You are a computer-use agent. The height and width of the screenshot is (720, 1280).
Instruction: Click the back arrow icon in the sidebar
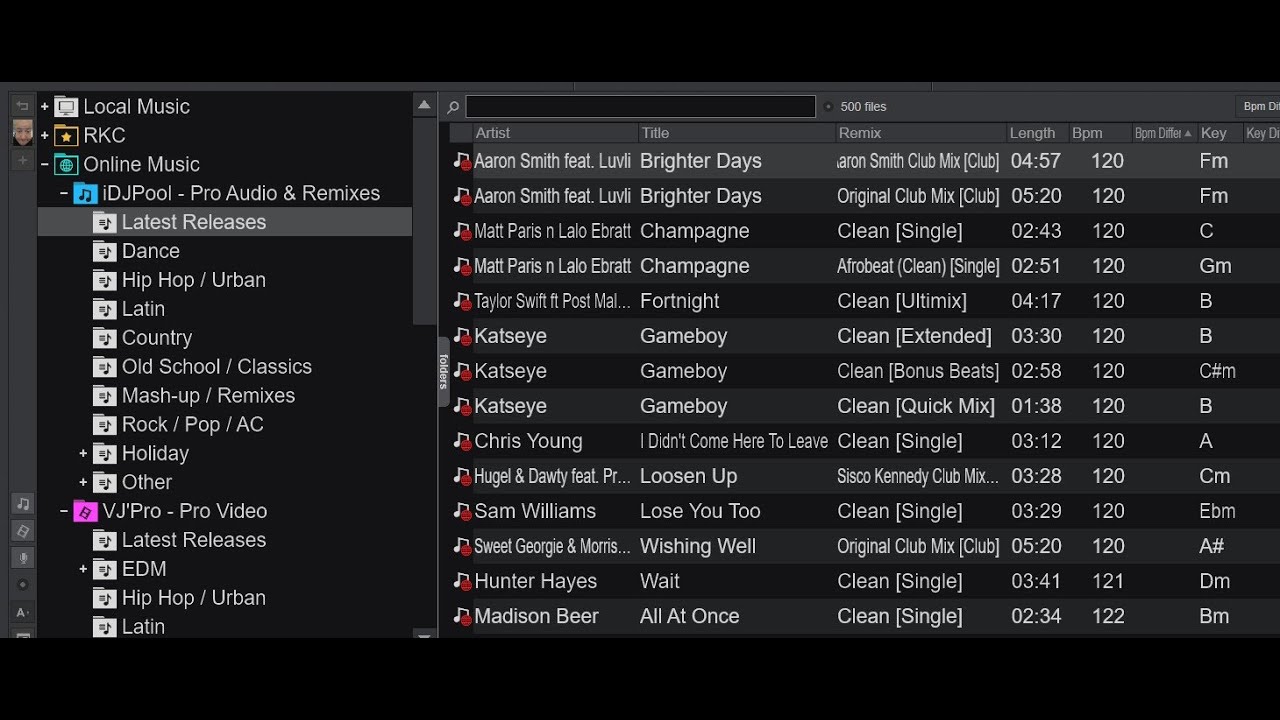point(22,106)
